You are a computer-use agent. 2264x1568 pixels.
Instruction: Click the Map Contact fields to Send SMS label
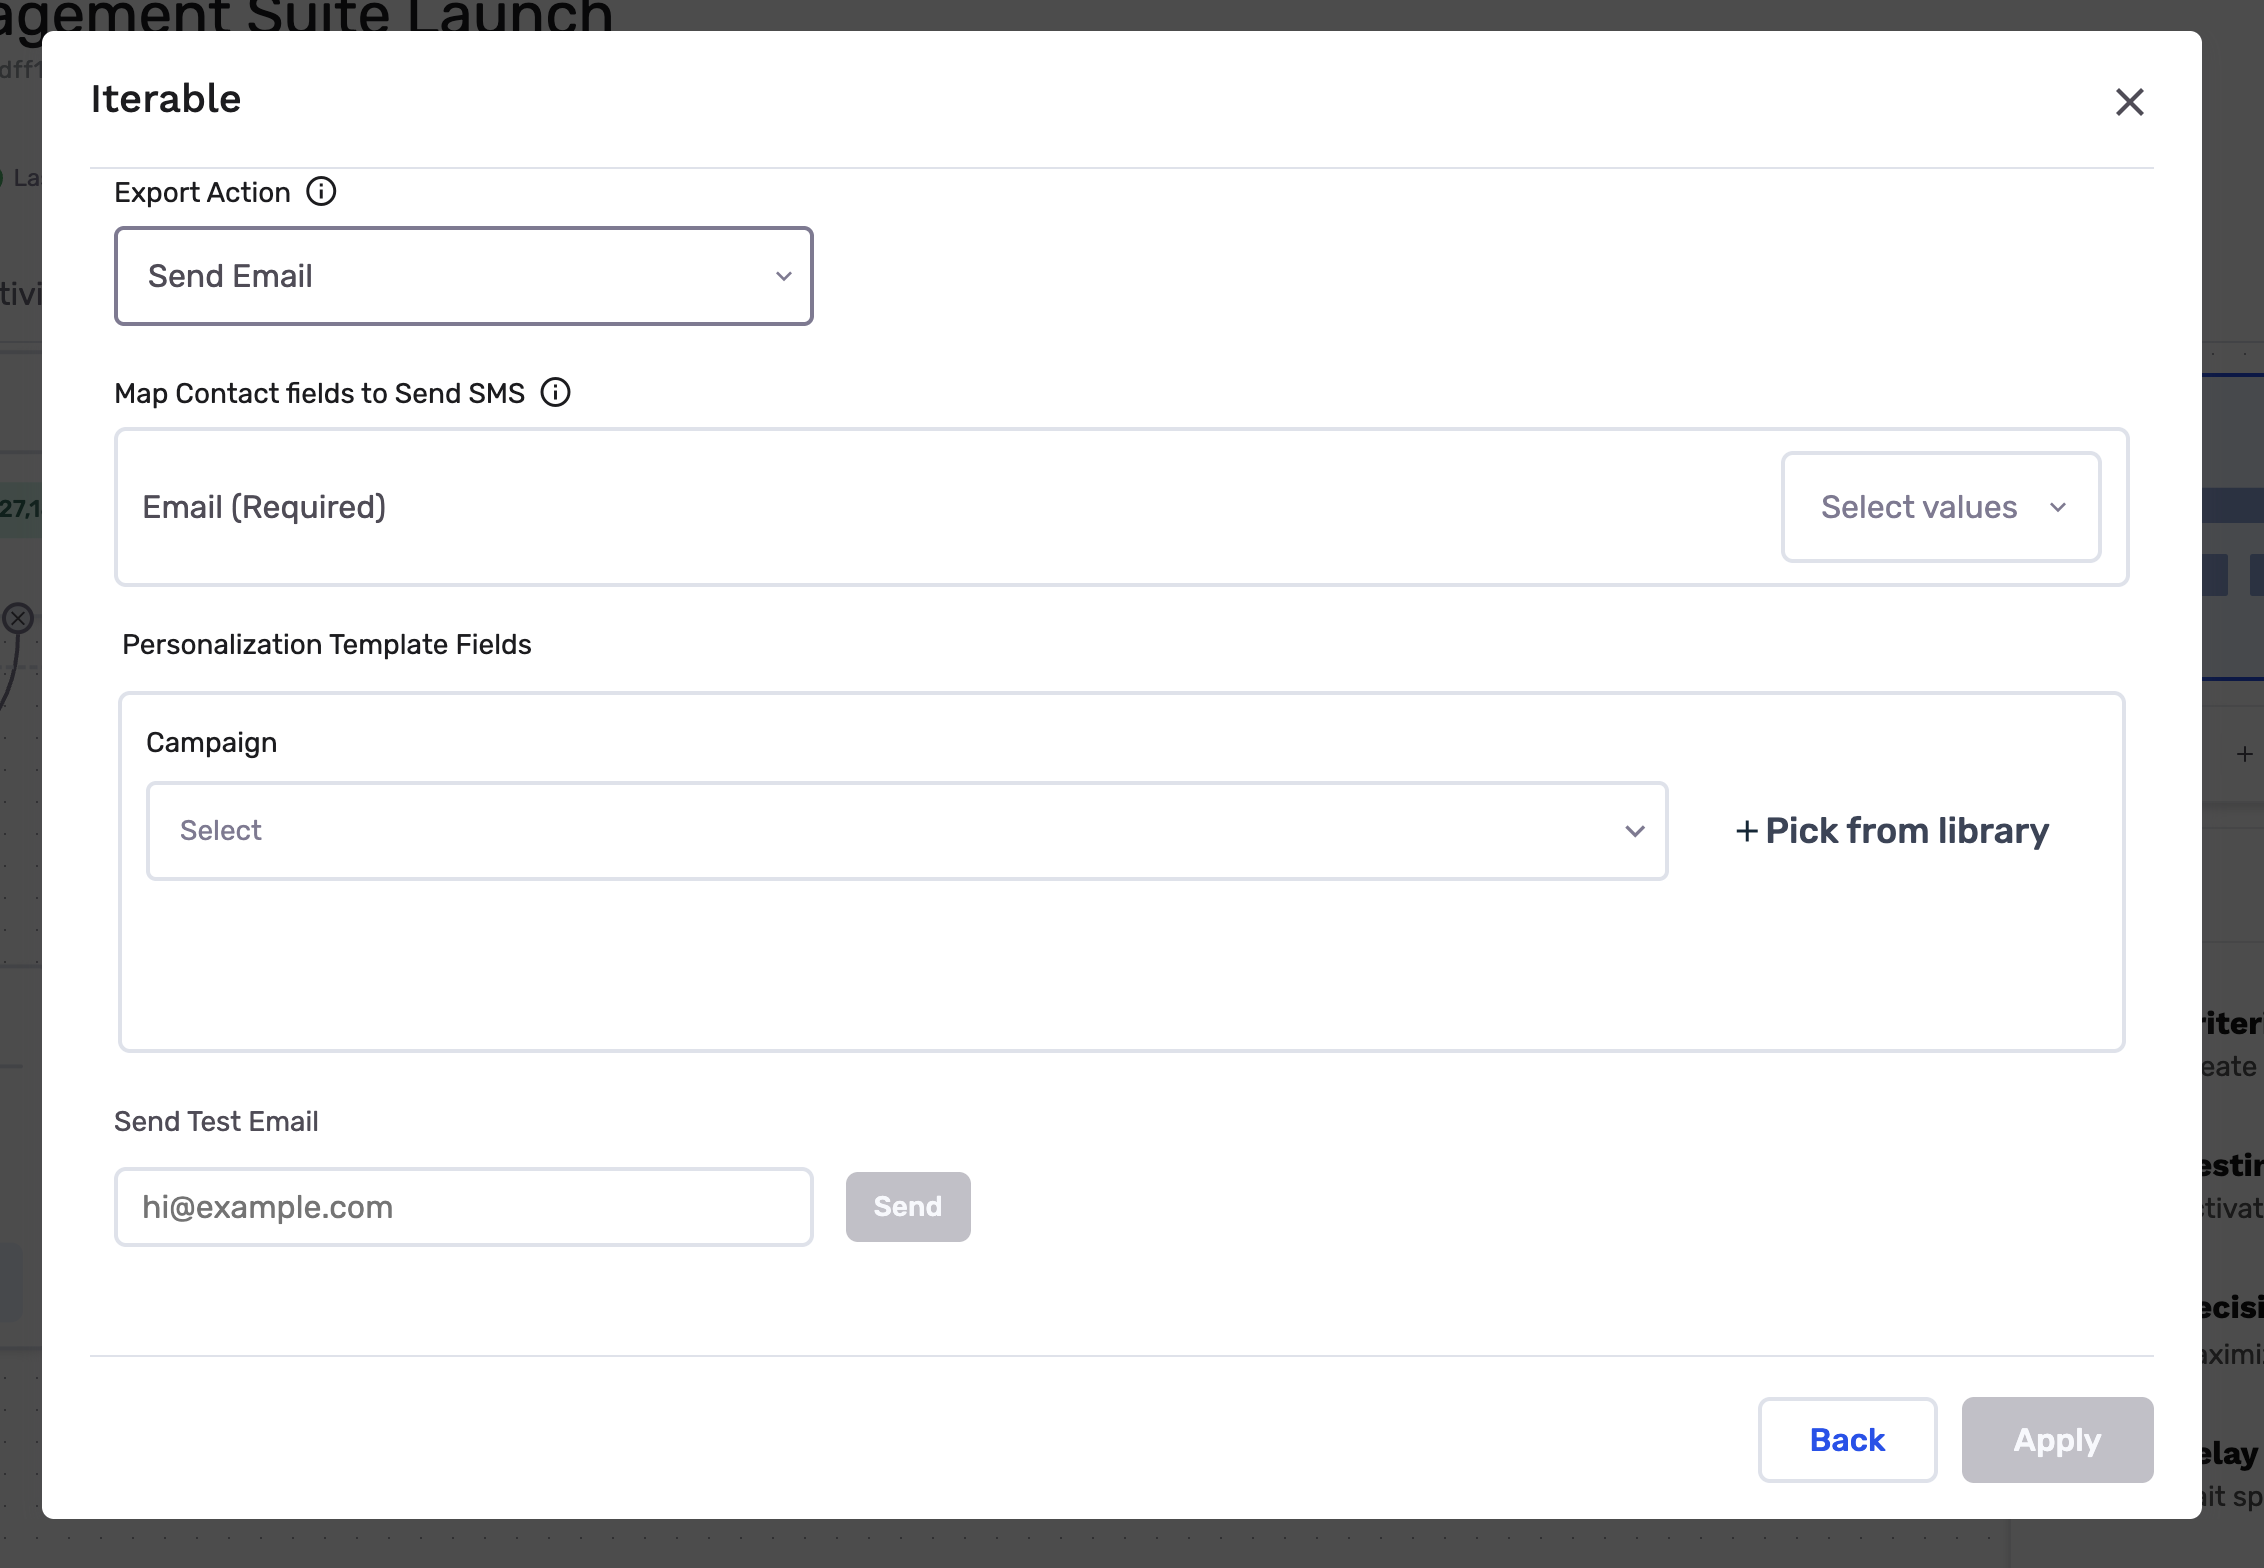click(x=320, y=393)
